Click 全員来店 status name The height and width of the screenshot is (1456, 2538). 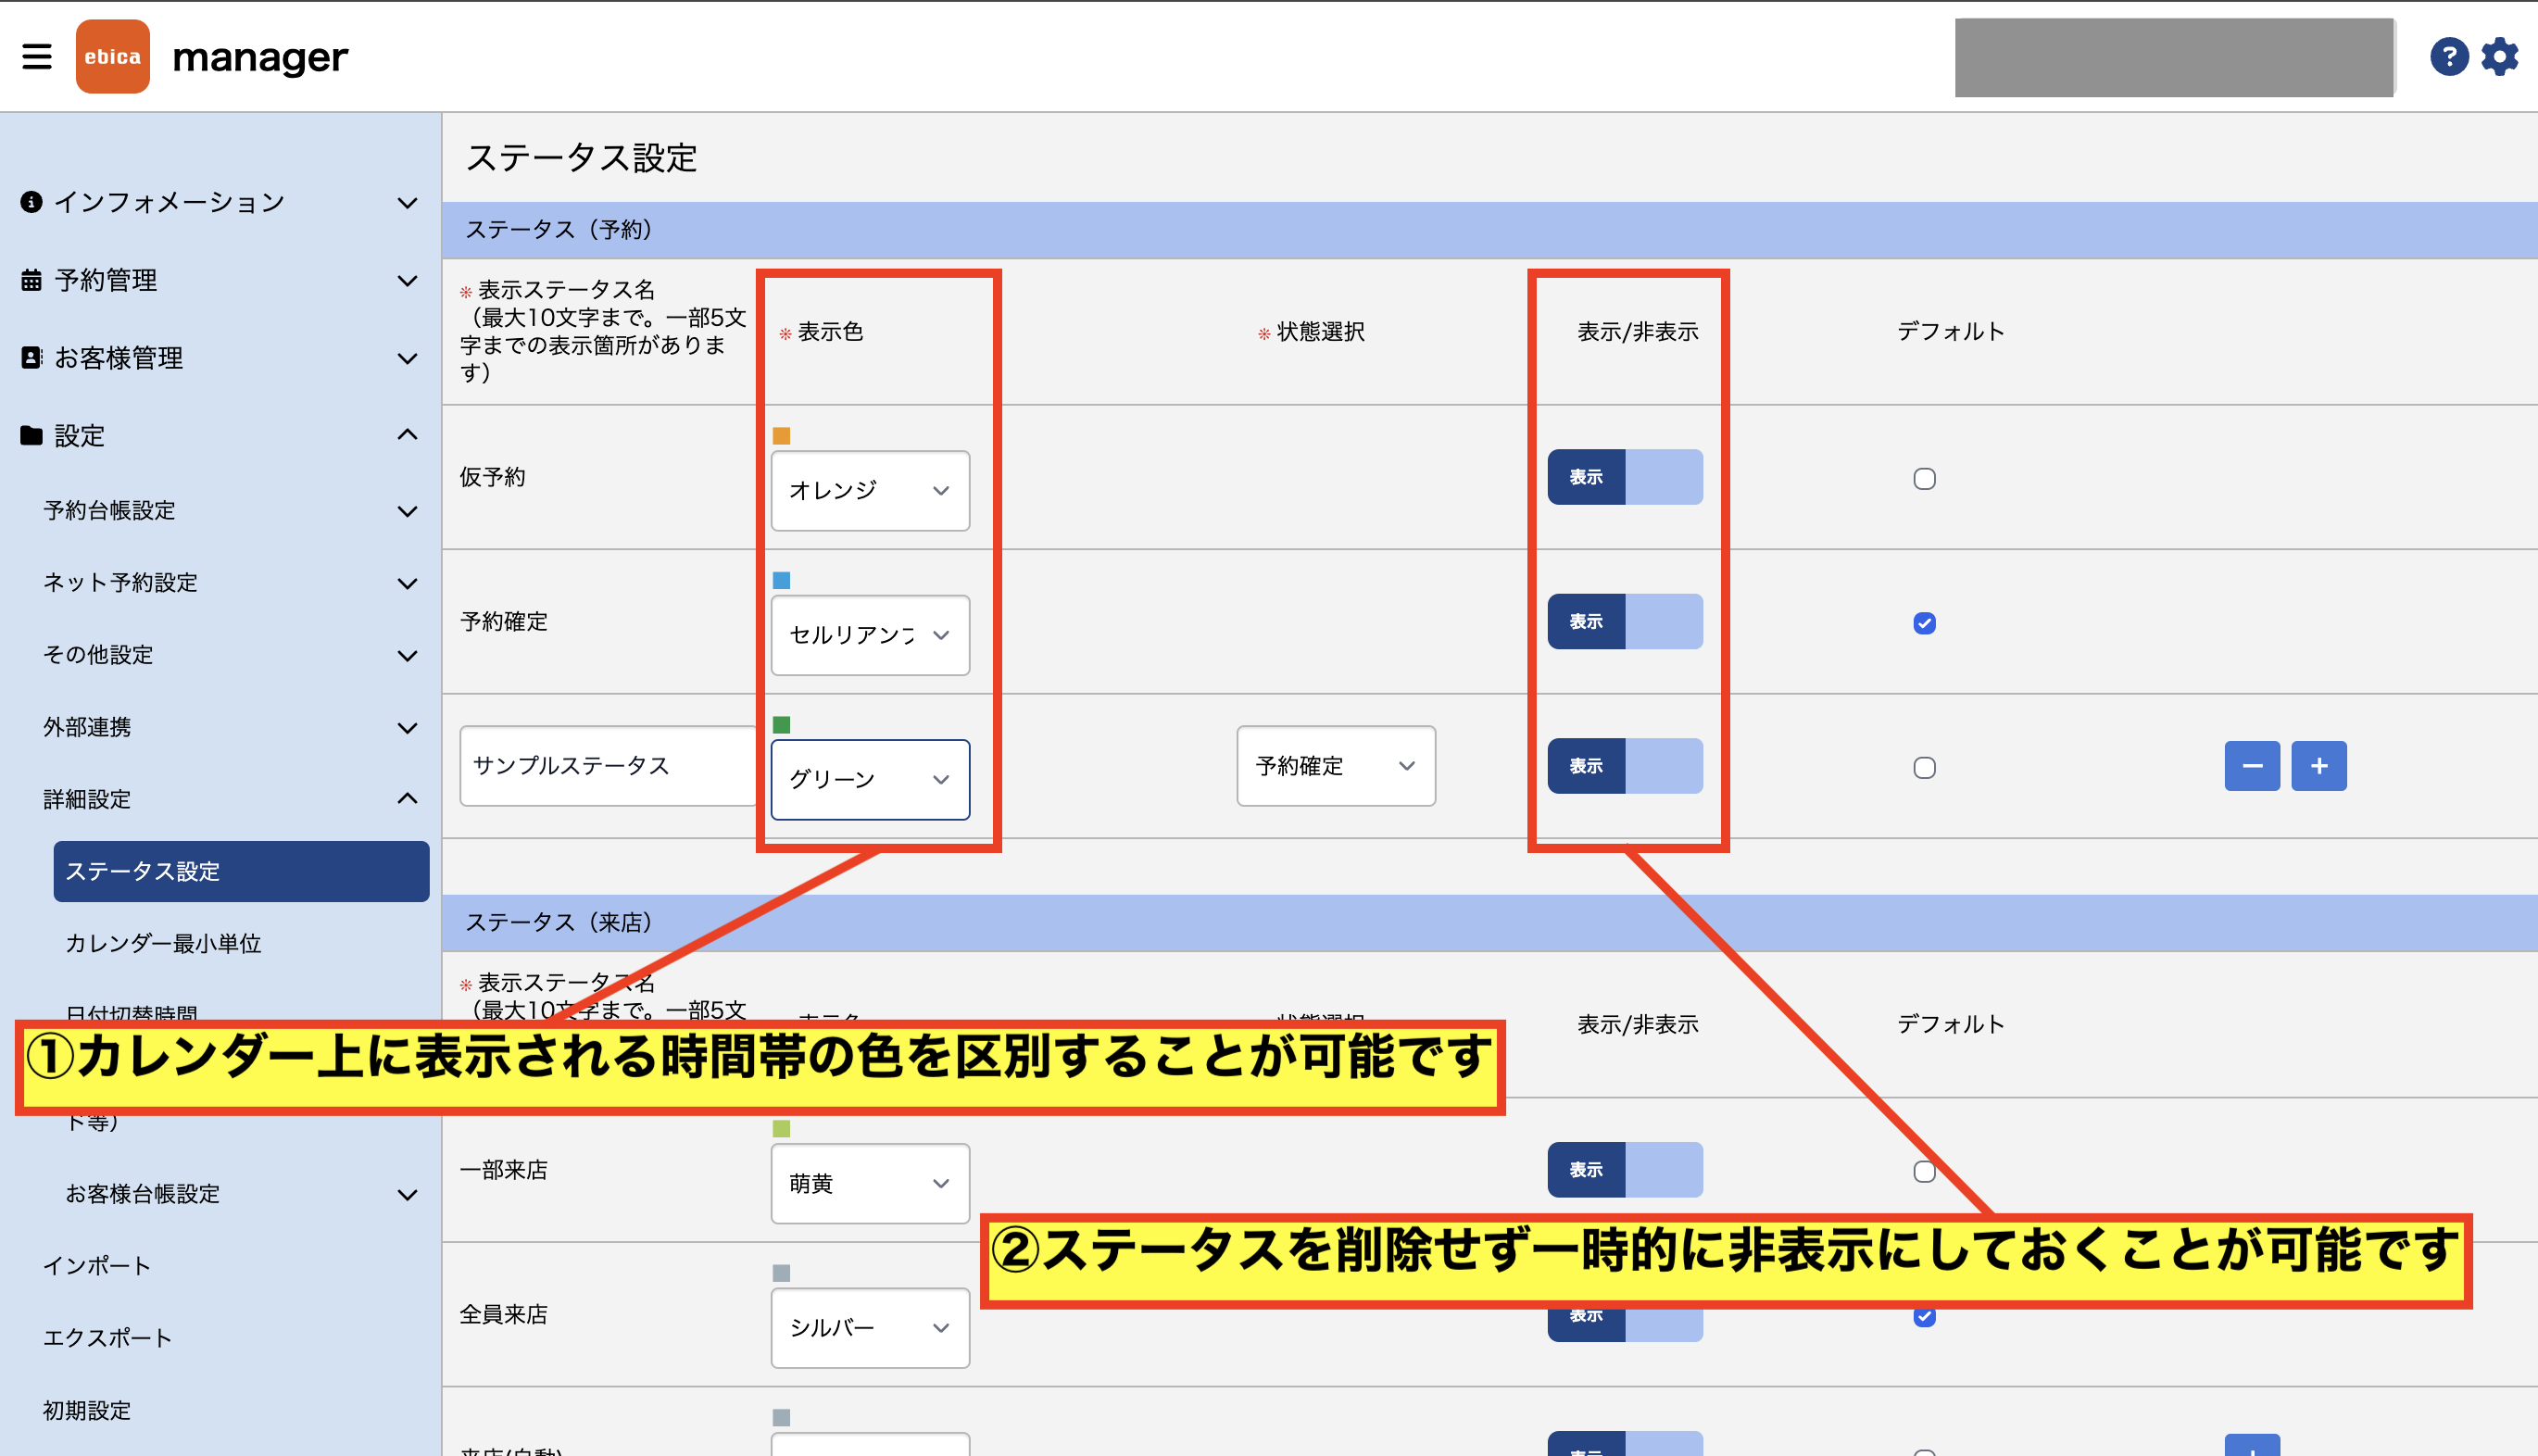pyautogui.click(x=504, y=1314)
